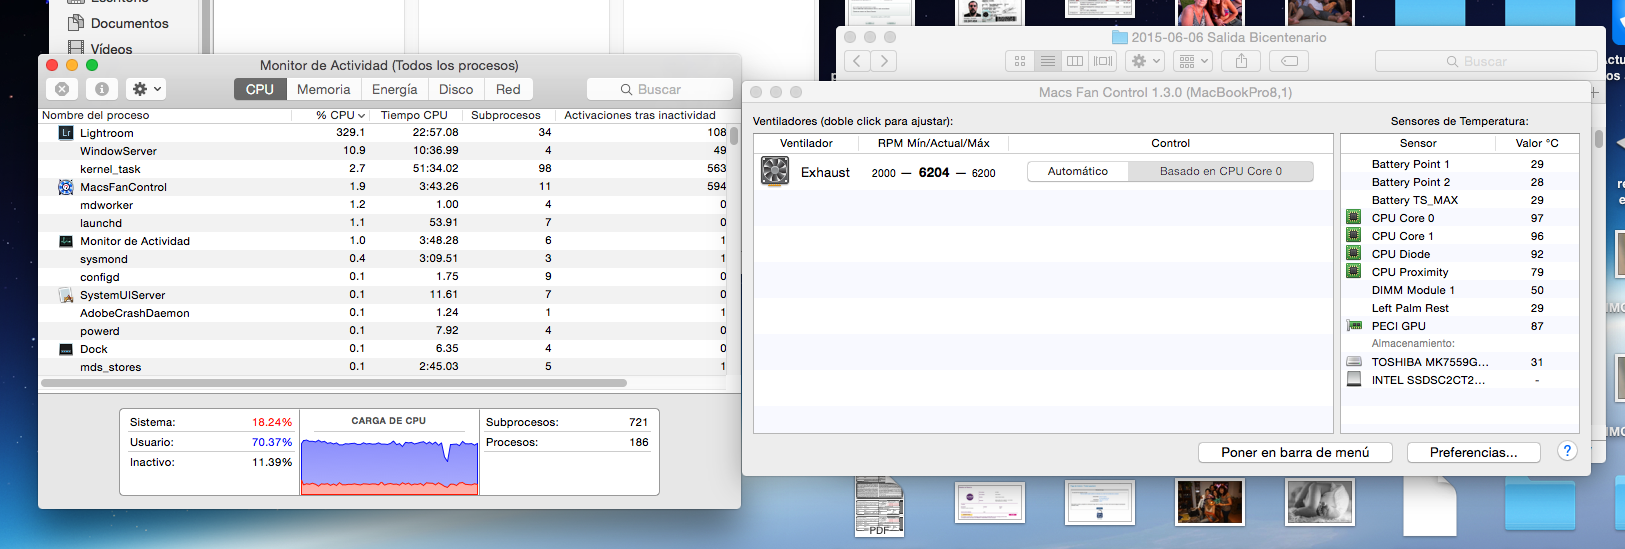The image size is (1625, 549).
Task: Switch to the Memoria tab
Action: tap(324, 89)
